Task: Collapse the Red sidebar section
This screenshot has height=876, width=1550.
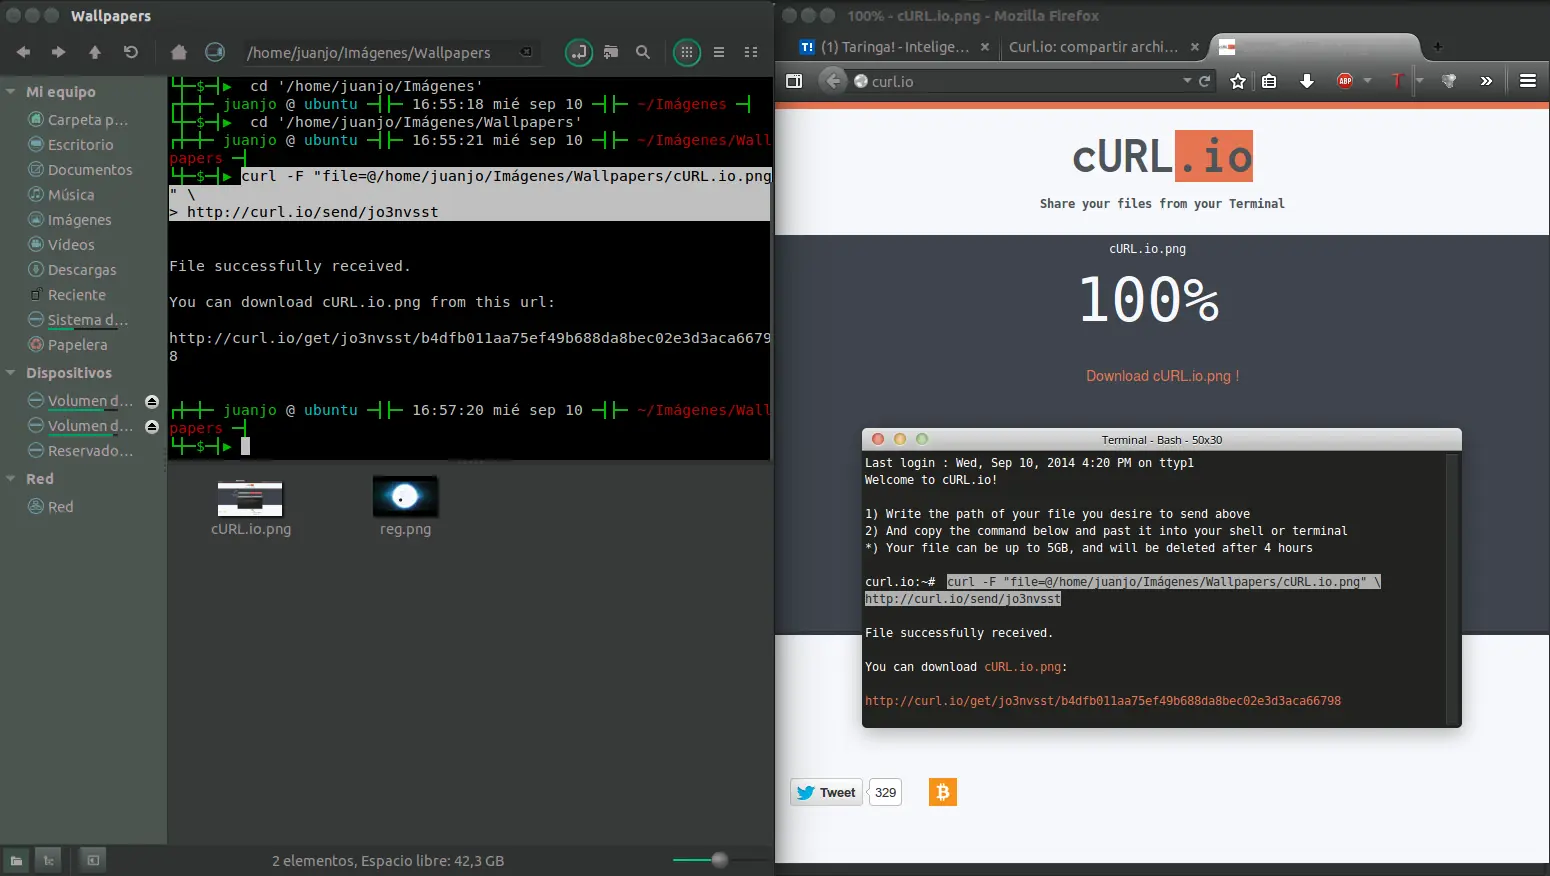Action: tap(11, 479)
